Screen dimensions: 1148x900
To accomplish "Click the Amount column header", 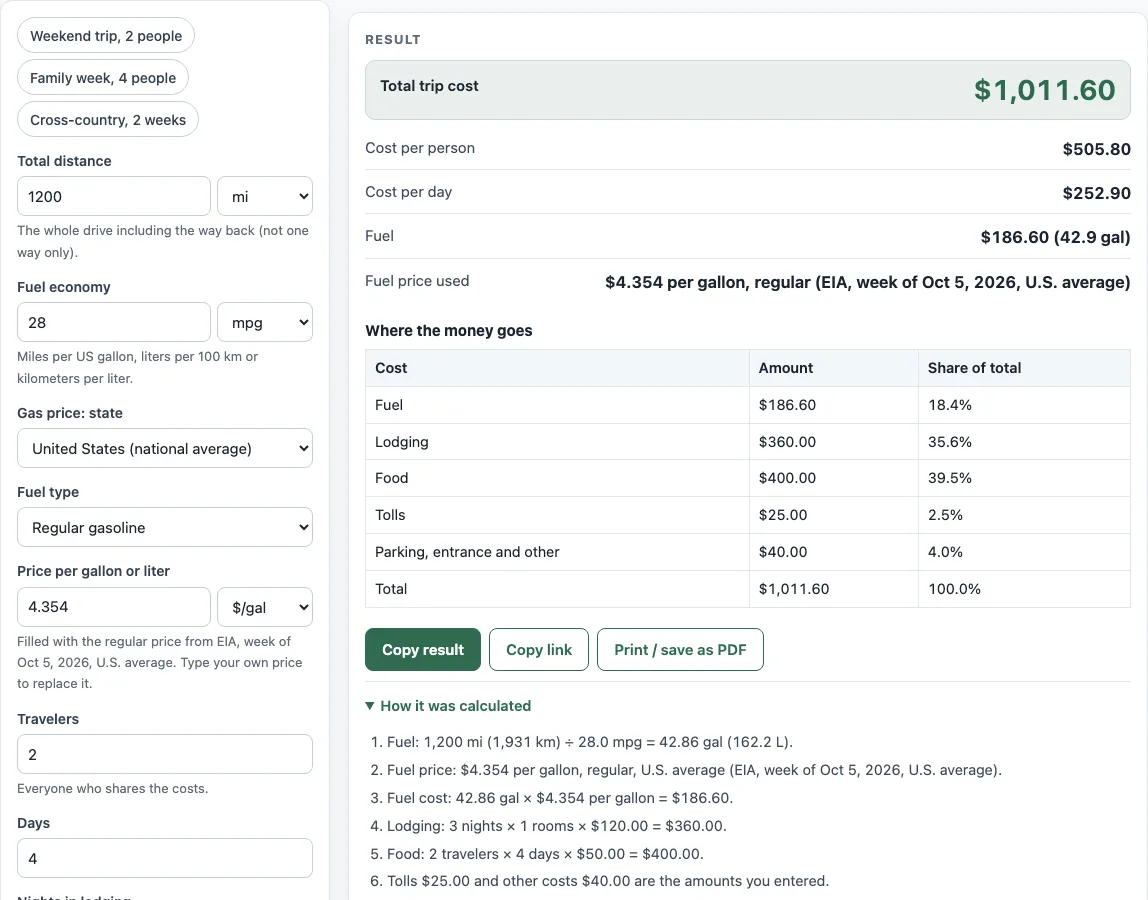I will 834,368.
